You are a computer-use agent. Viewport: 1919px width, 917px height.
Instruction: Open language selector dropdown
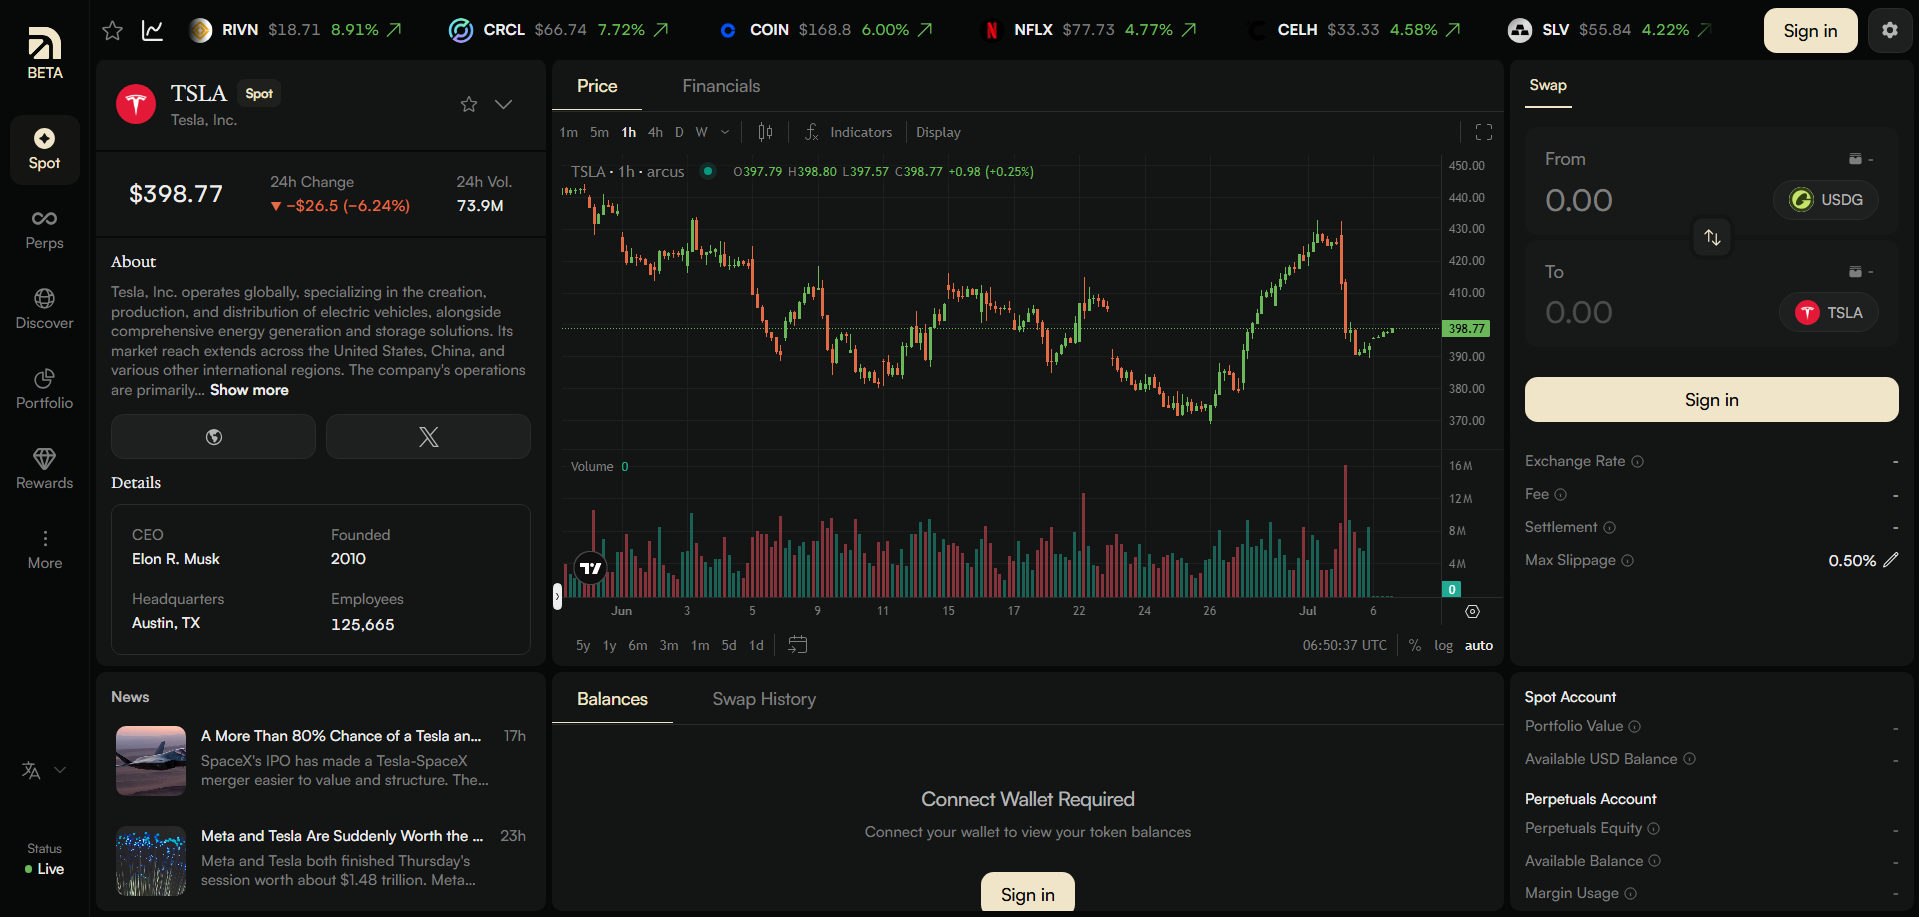pos(44,770)
